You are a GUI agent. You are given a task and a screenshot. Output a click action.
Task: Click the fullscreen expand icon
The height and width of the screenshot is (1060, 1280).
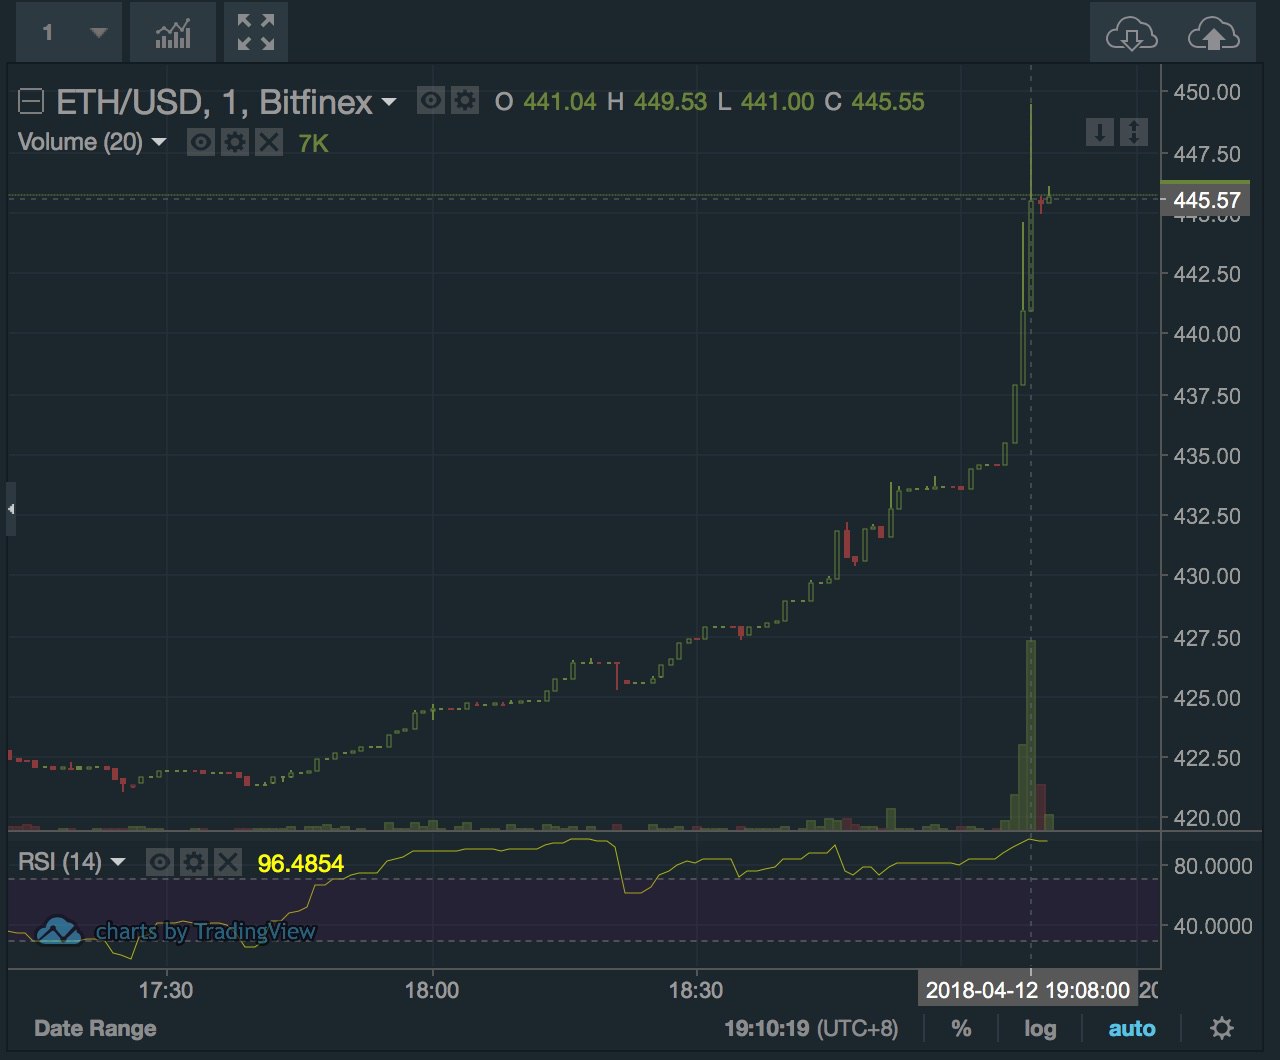[256, 34]
